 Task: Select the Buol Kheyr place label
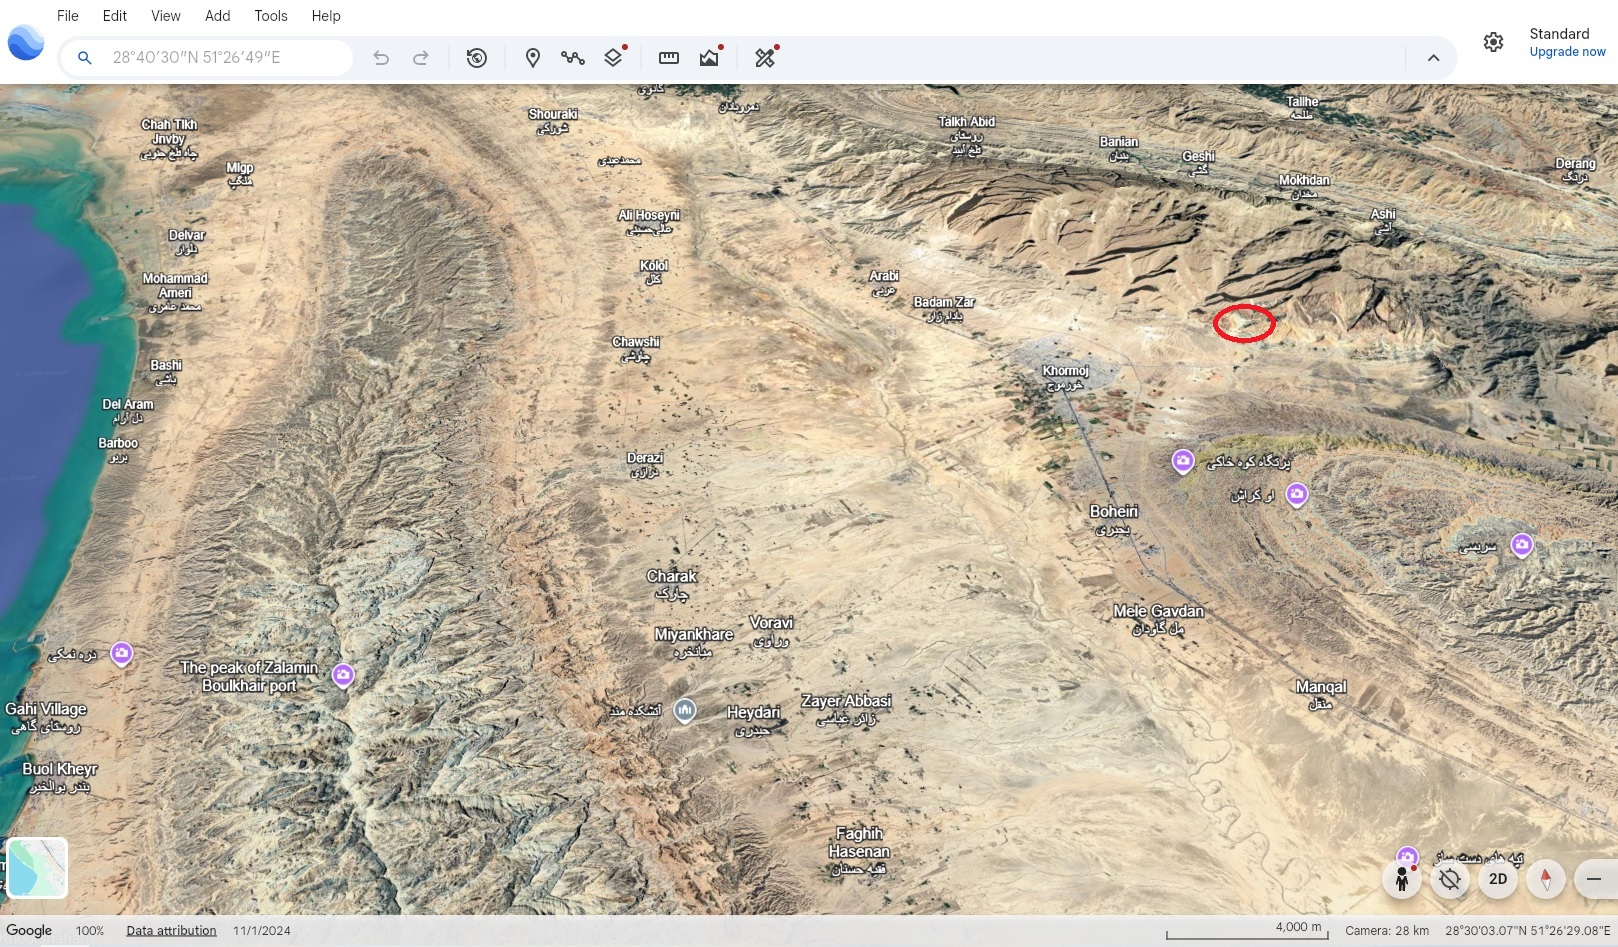pyautogui.click(x=60, y=777)
